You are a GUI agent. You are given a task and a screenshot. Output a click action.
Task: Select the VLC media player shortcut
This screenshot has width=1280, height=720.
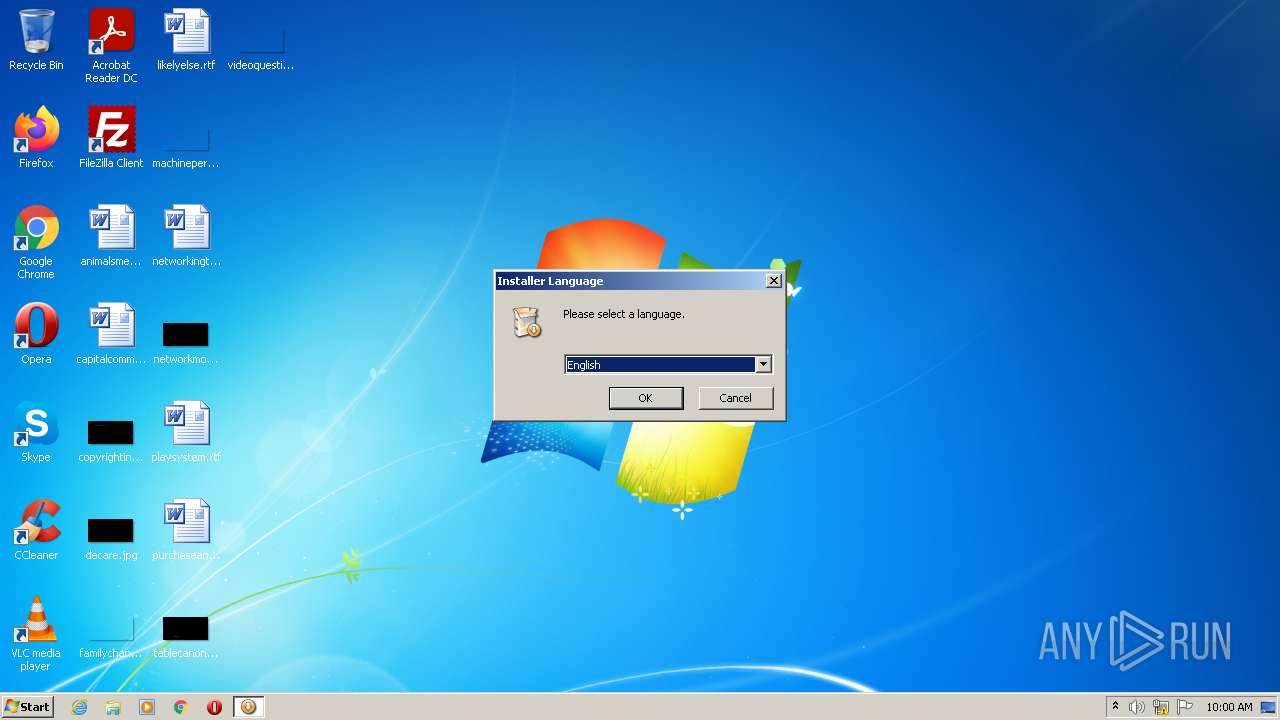tap(36, 635)
